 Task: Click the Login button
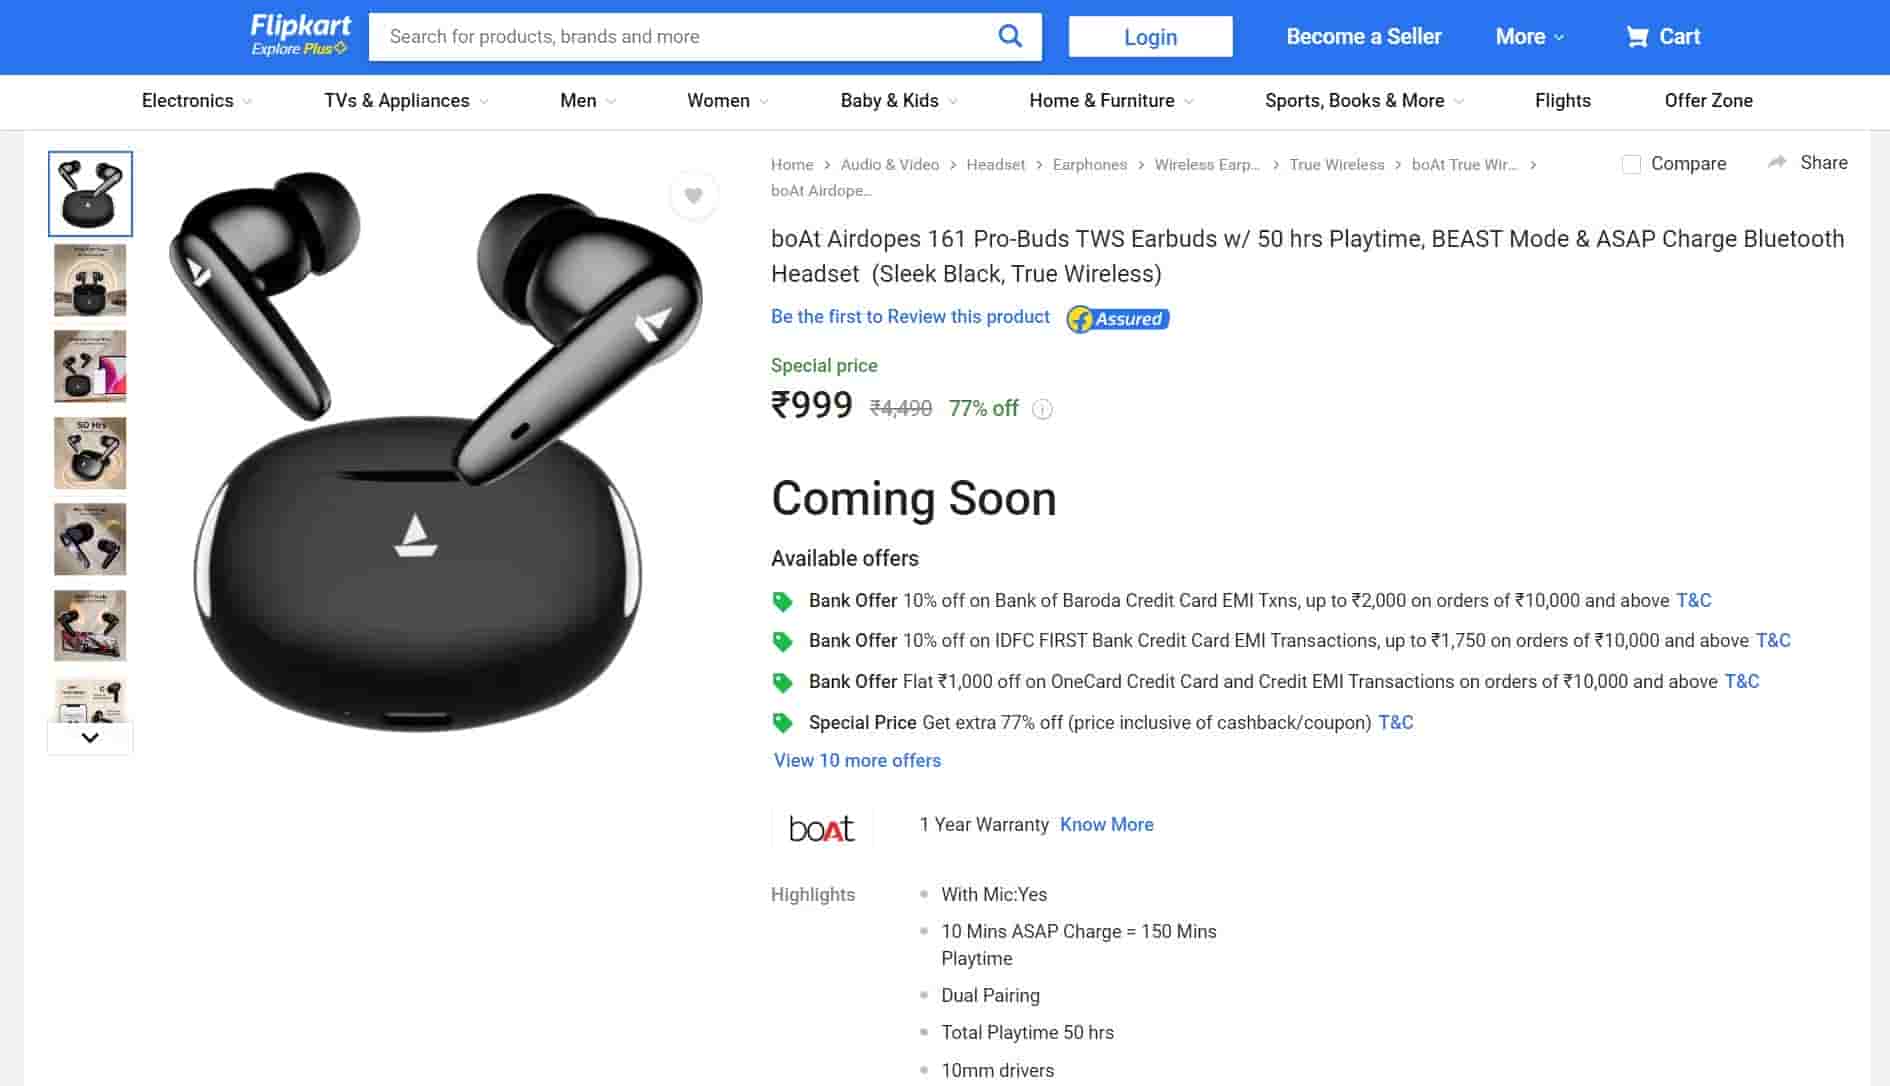click(1150, 37)
